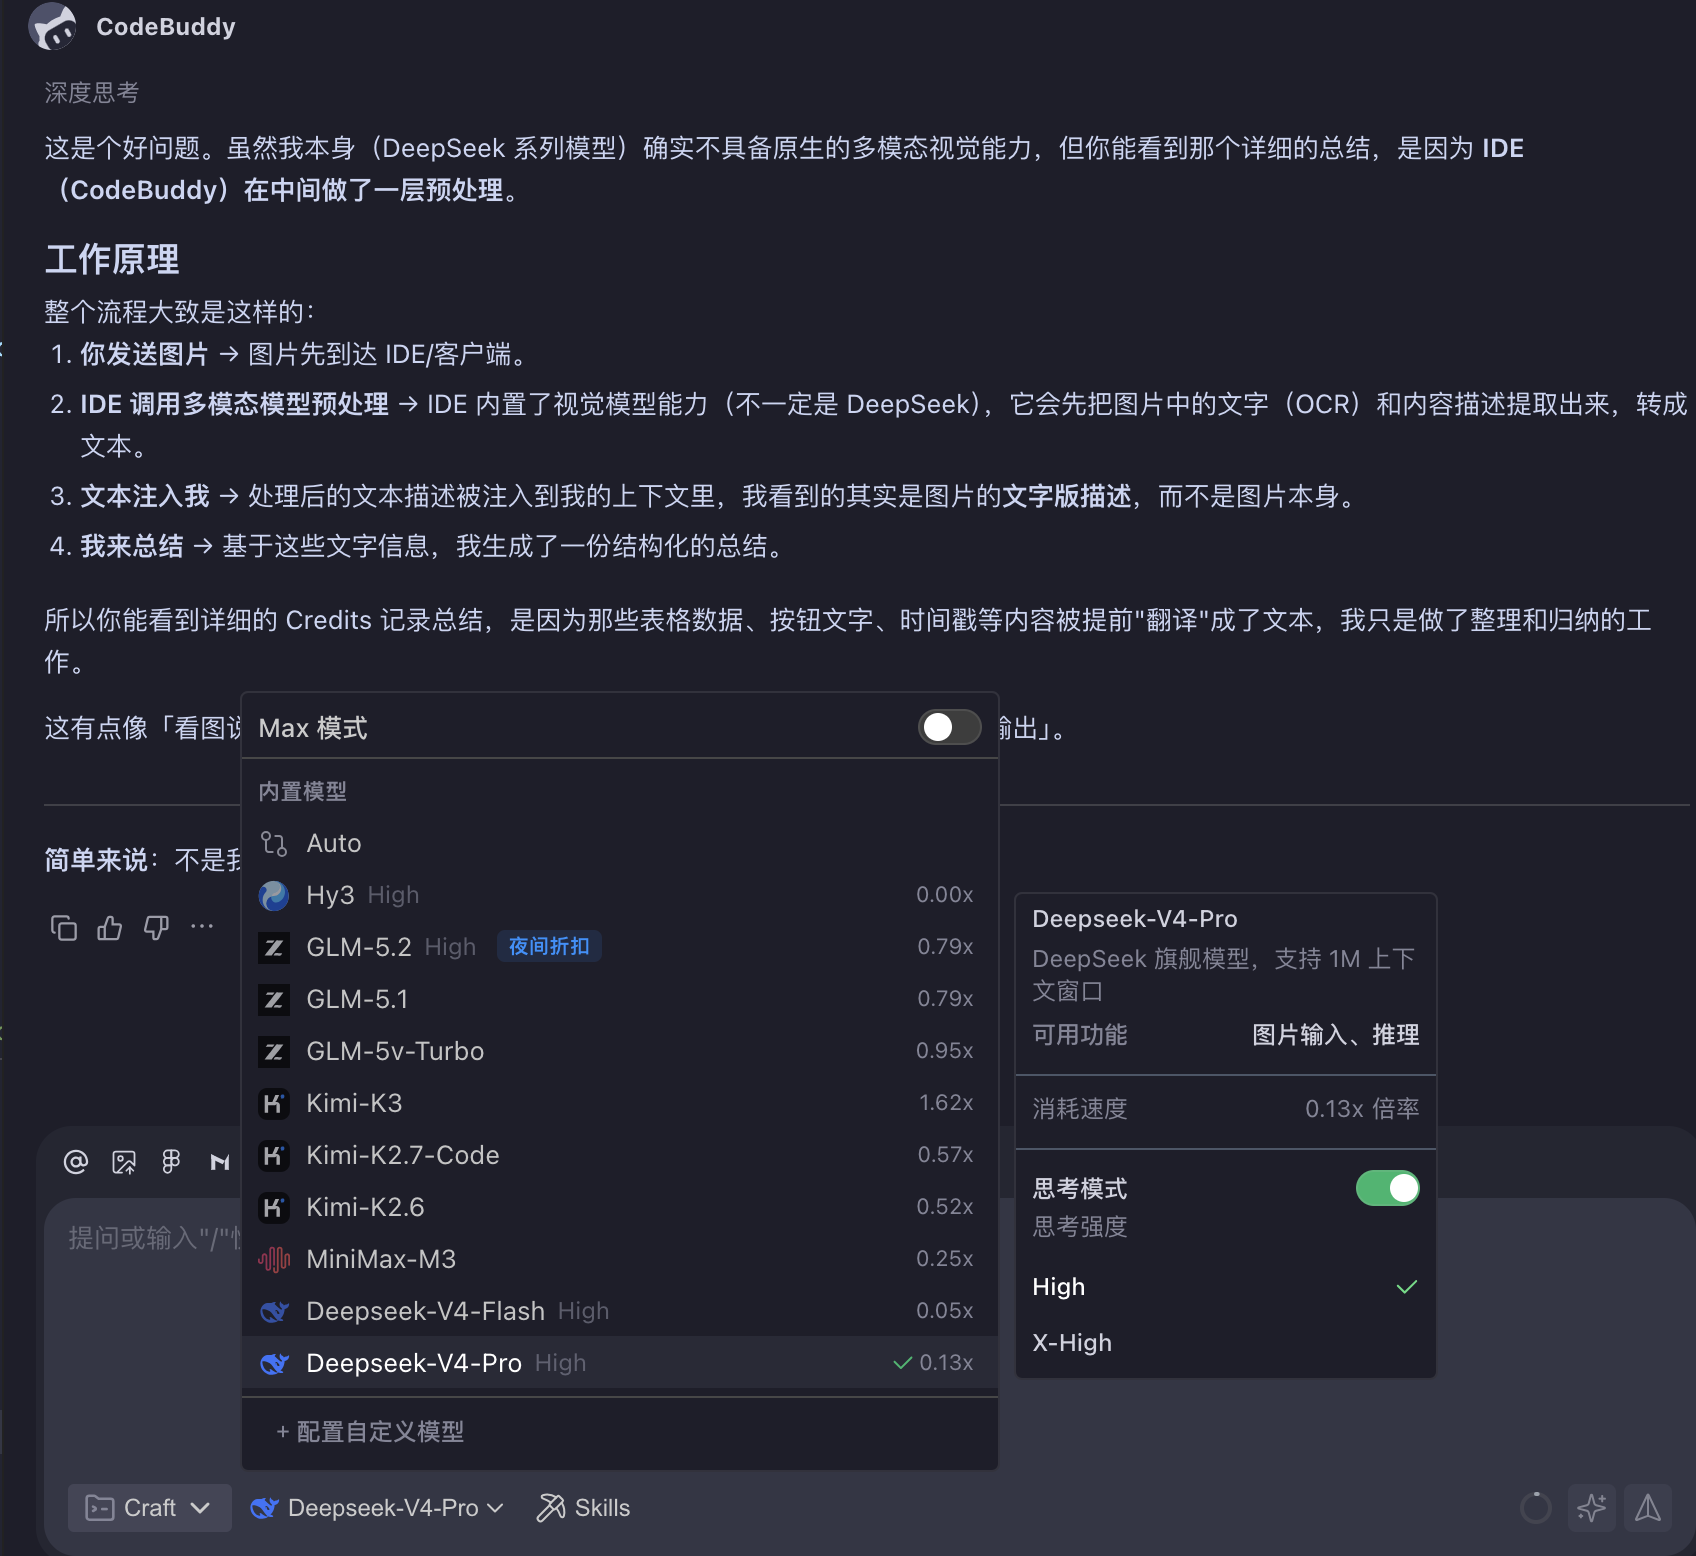
Task: Click the Deepseek-V4-Flash whale logo icon
Action: pyautogui.click(x=274, y=1311)
